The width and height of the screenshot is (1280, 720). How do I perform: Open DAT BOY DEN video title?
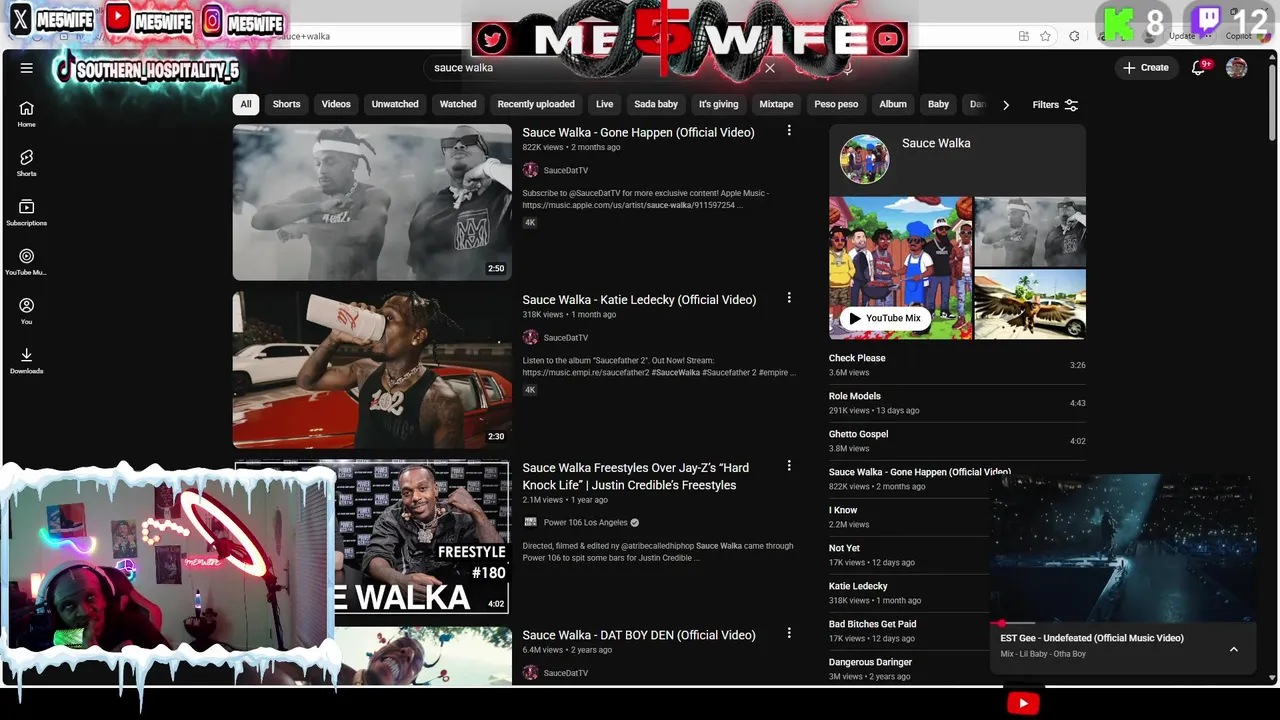pyautogui.click(x=639, y=635)
